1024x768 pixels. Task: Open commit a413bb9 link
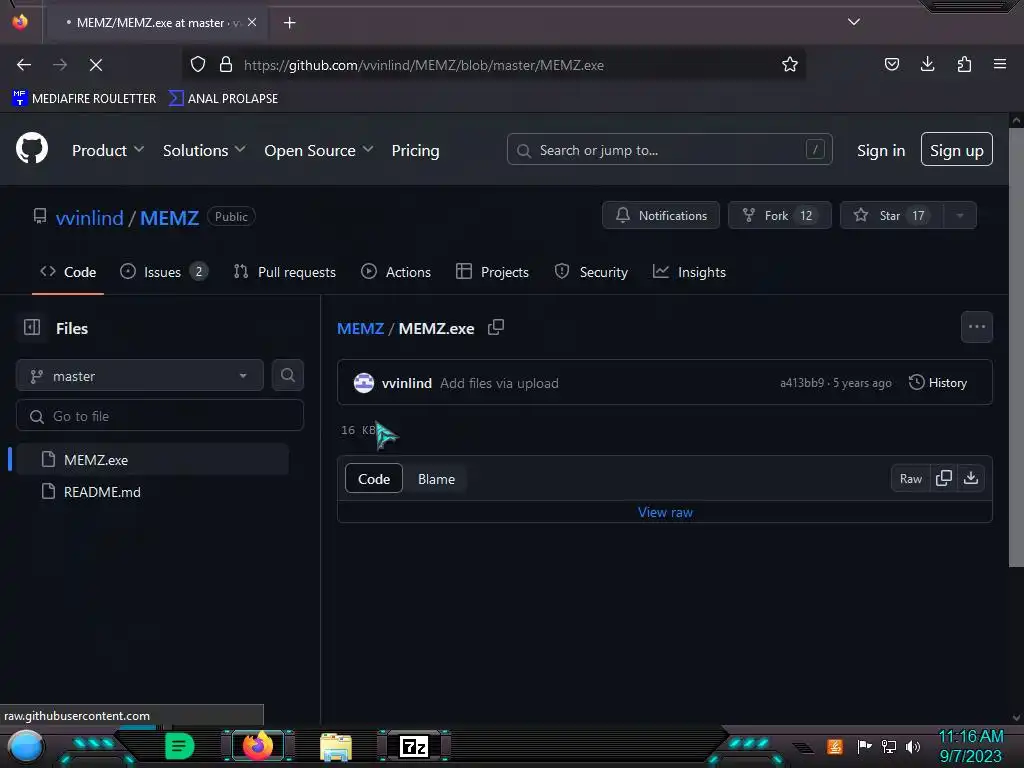point(801,383)
